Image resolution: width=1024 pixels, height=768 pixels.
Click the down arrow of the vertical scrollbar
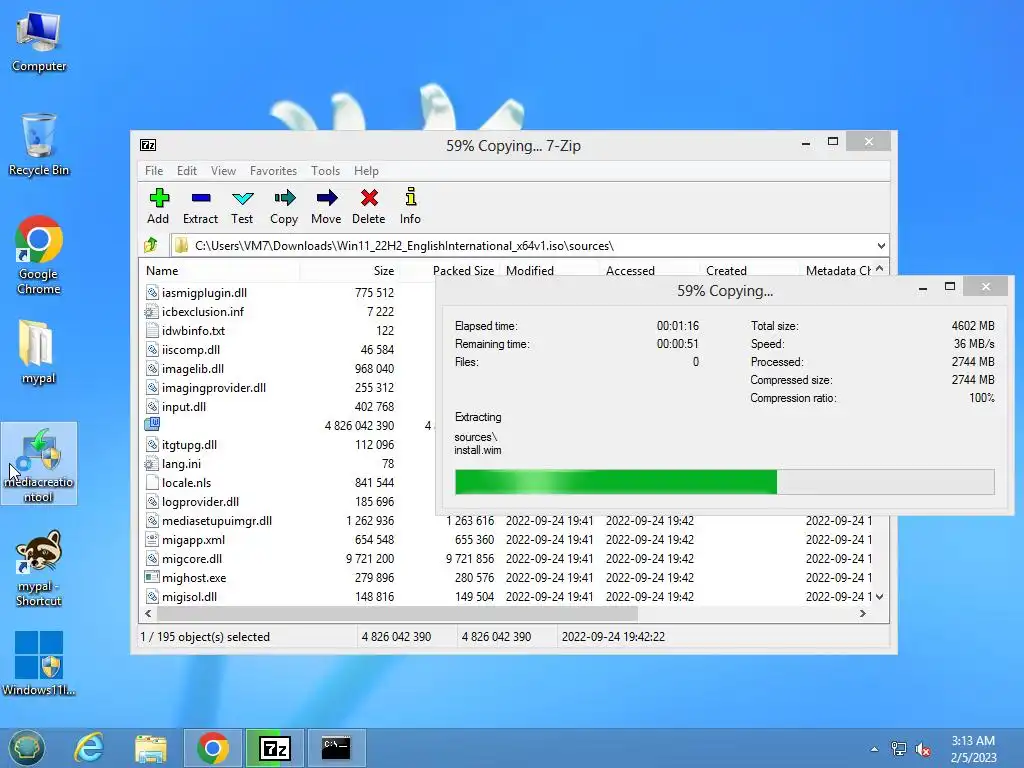[x=880, y=596]
